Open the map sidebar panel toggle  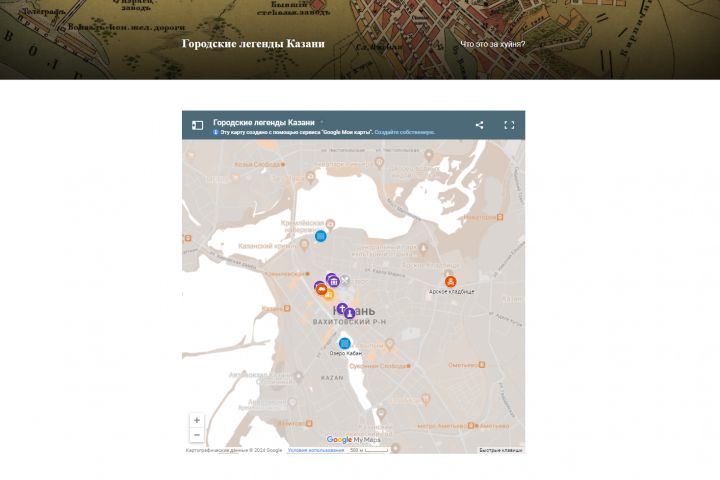click(197, 125)
